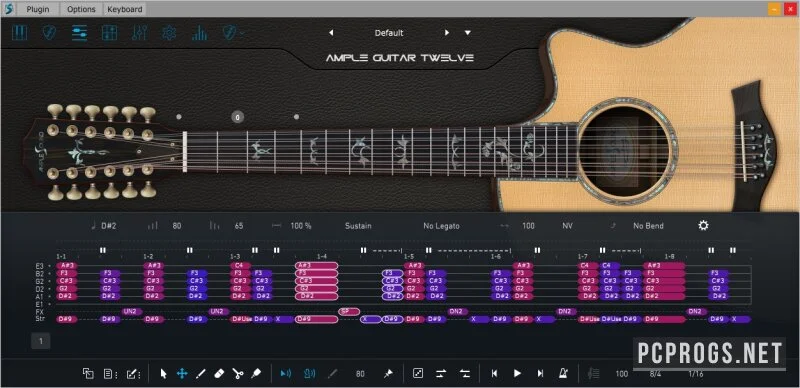The height and width of the screenshot is (388, 800).
Task: Select the SP note on the FX row
Action: point(349,311)
